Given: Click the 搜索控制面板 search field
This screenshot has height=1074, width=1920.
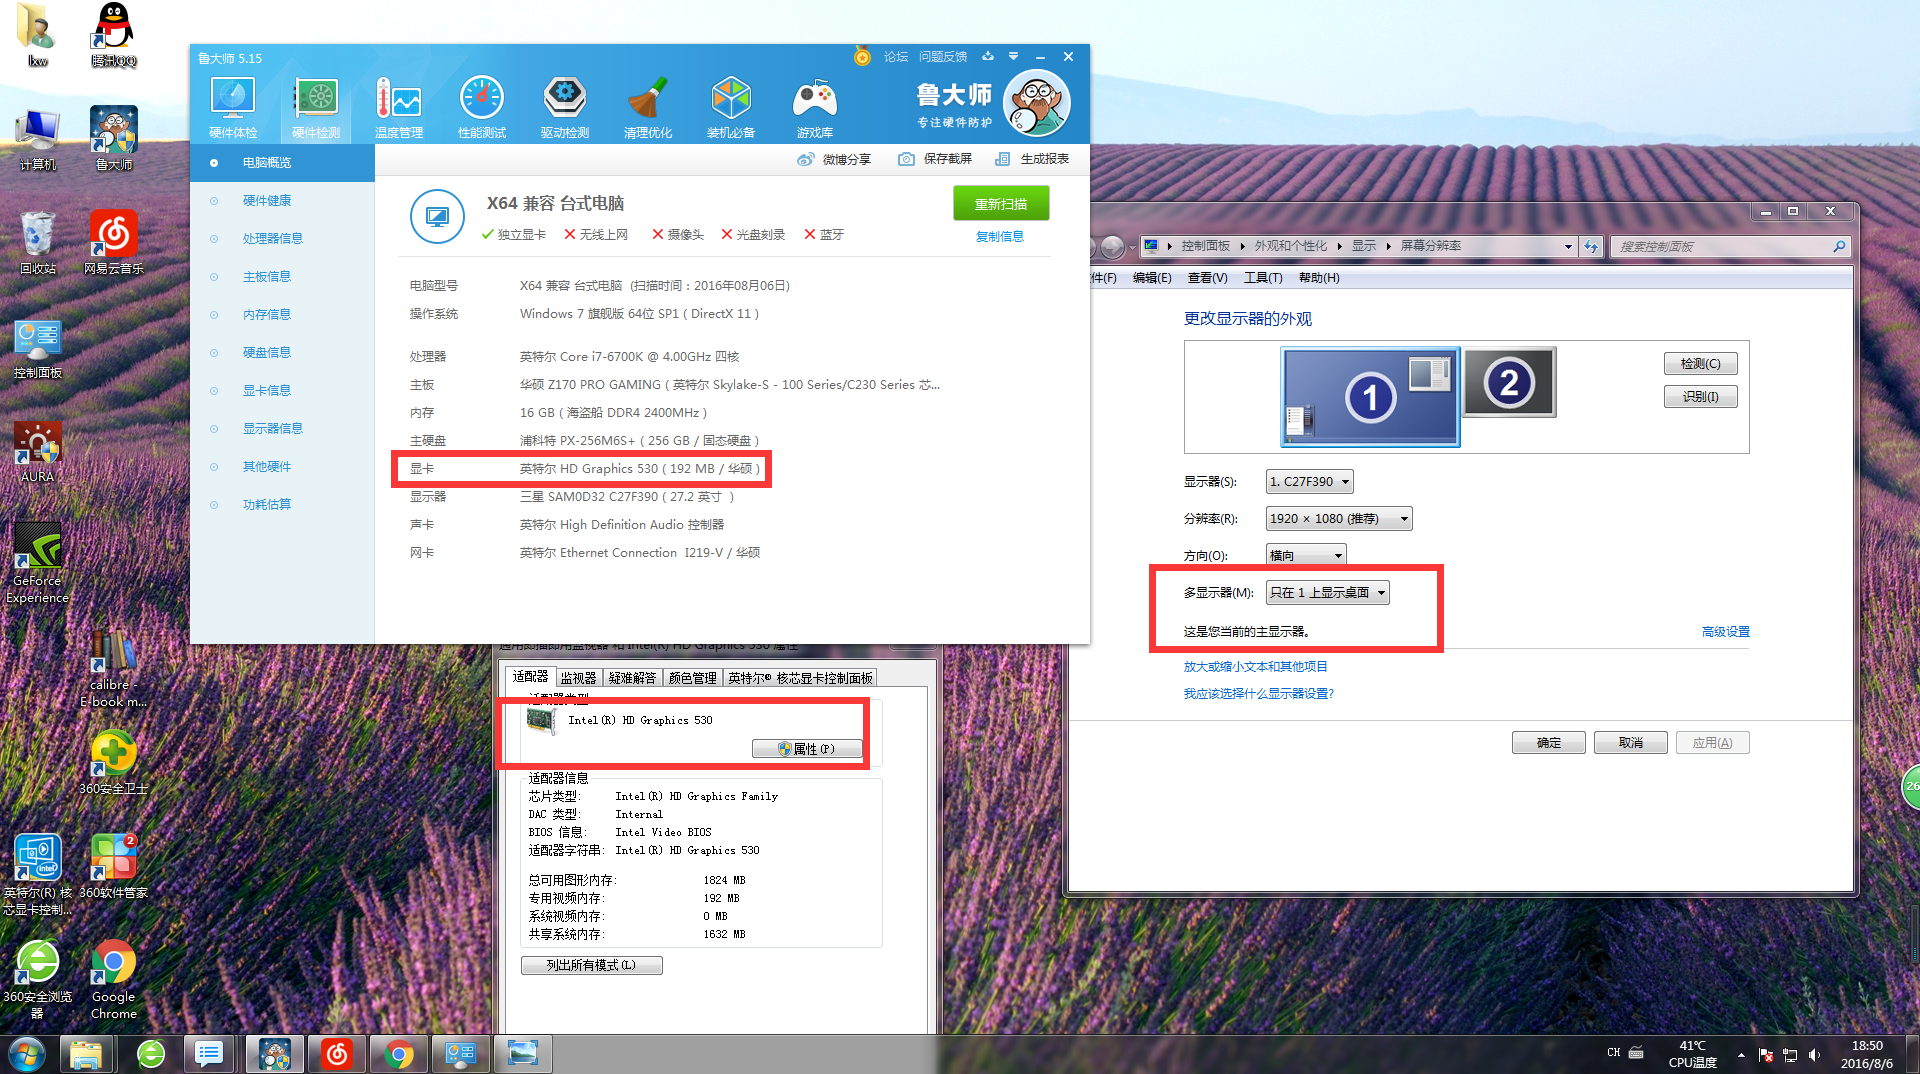Looking at the screenshot, I should (1728, 246).
